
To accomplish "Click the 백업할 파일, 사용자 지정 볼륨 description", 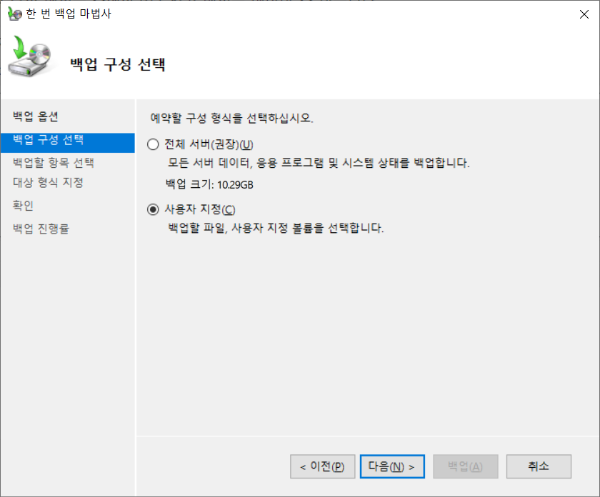I will (276, 228).
